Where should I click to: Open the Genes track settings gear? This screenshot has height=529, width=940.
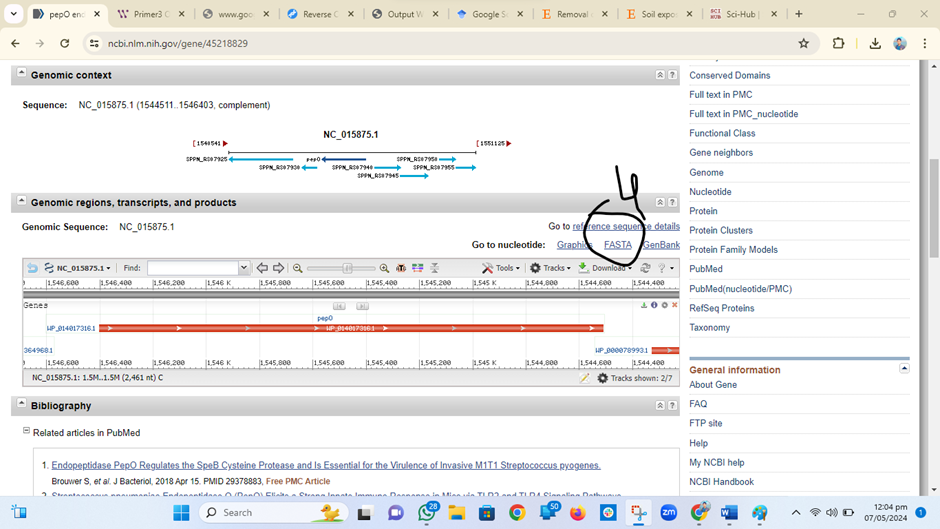point(664,305)
